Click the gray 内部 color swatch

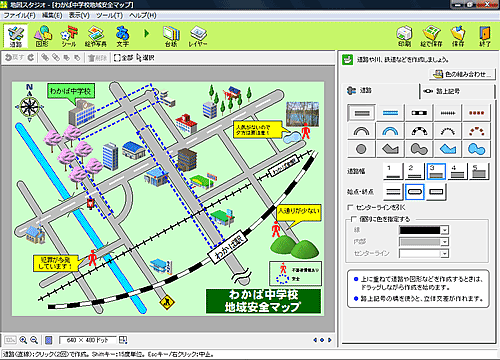[420, 242]
